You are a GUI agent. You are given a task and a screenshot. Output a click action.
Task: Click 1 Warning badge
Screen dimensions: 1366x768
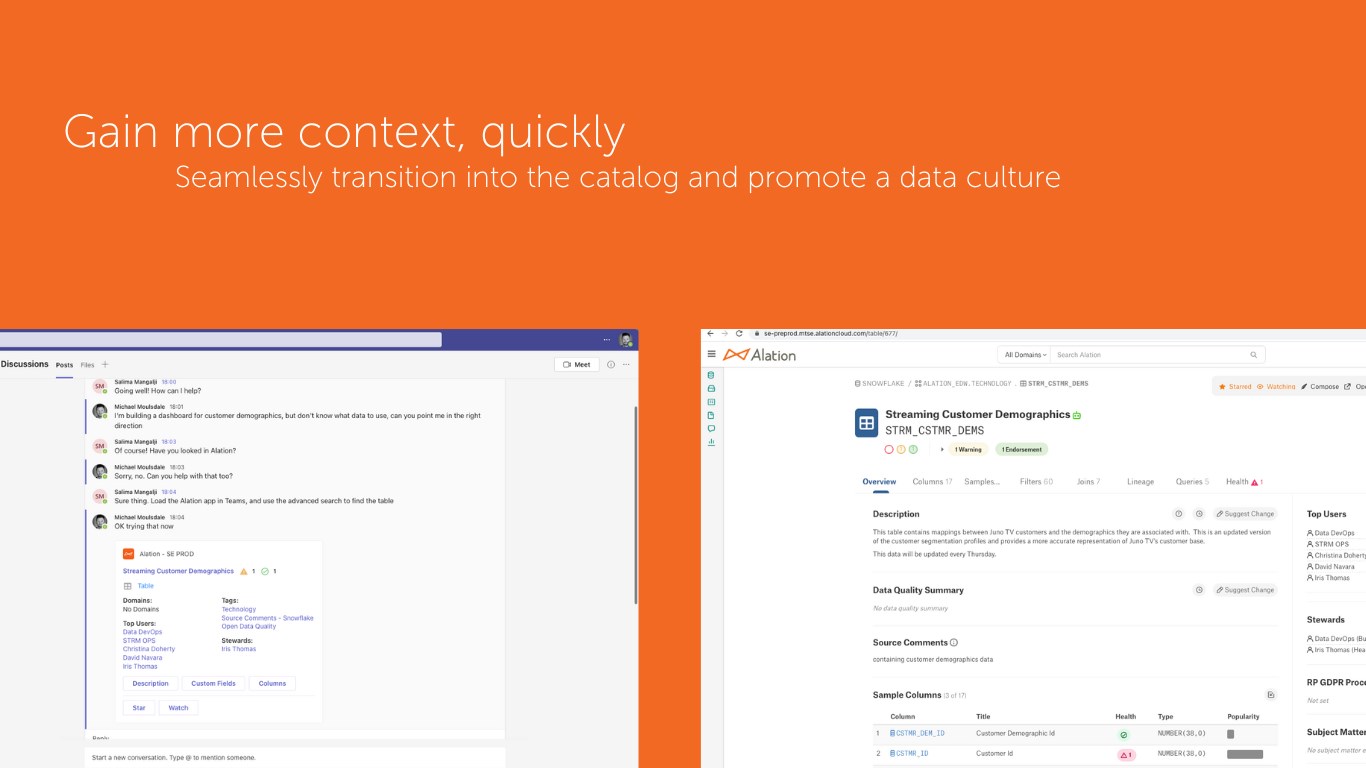pyautogui.click(x=968, y=450)
